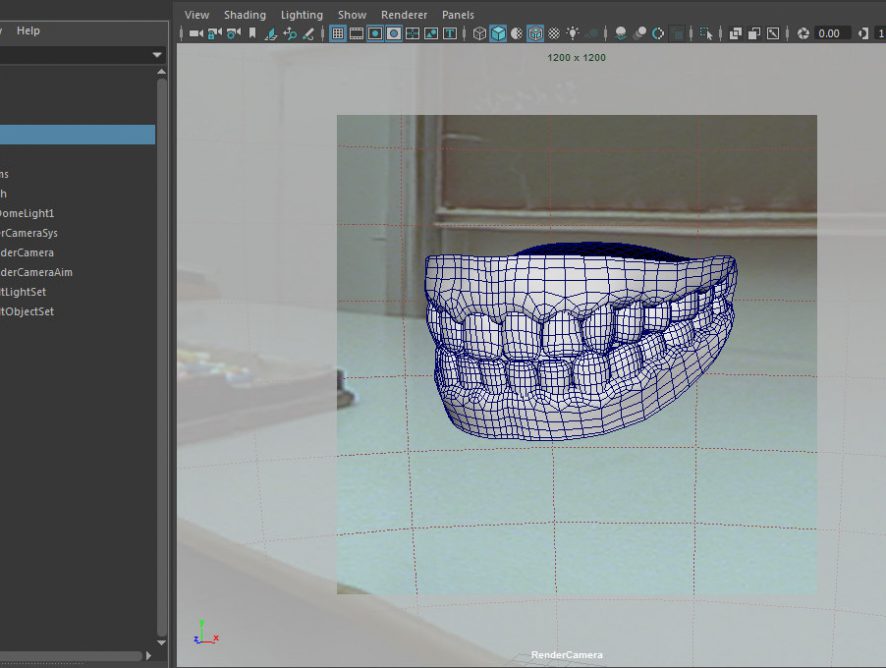886x668 pixels.
Task: Select RenderCameraAim in the Outliner
Action: (36, 272)
